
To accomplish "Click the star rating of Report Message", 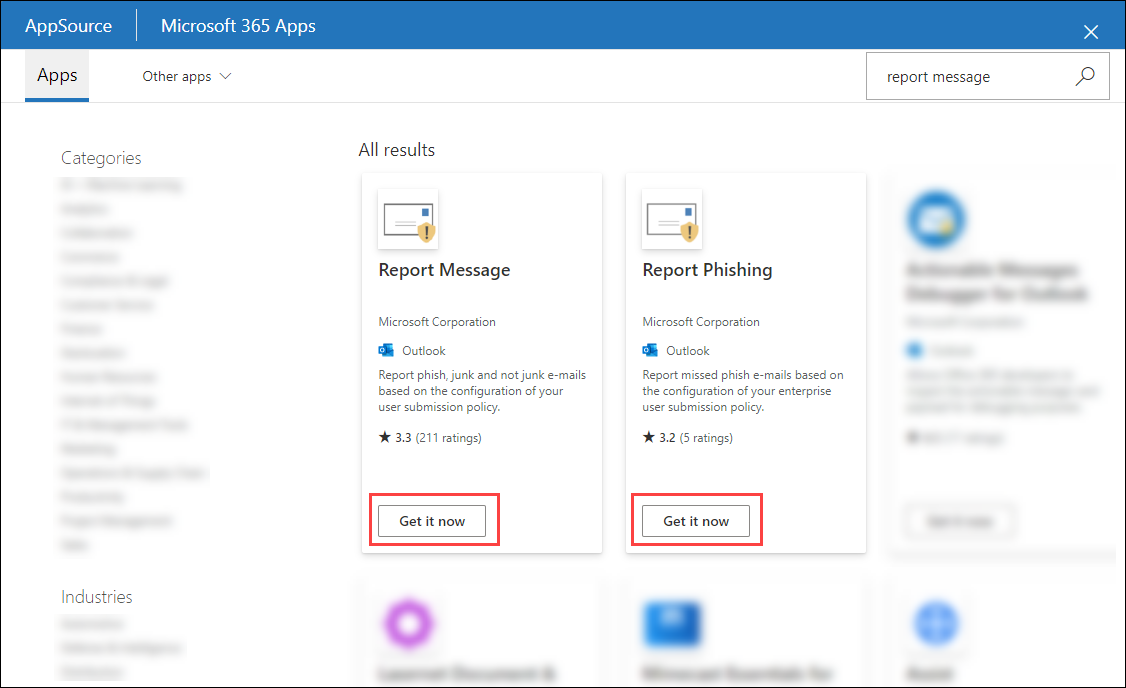I will [430, 437].
